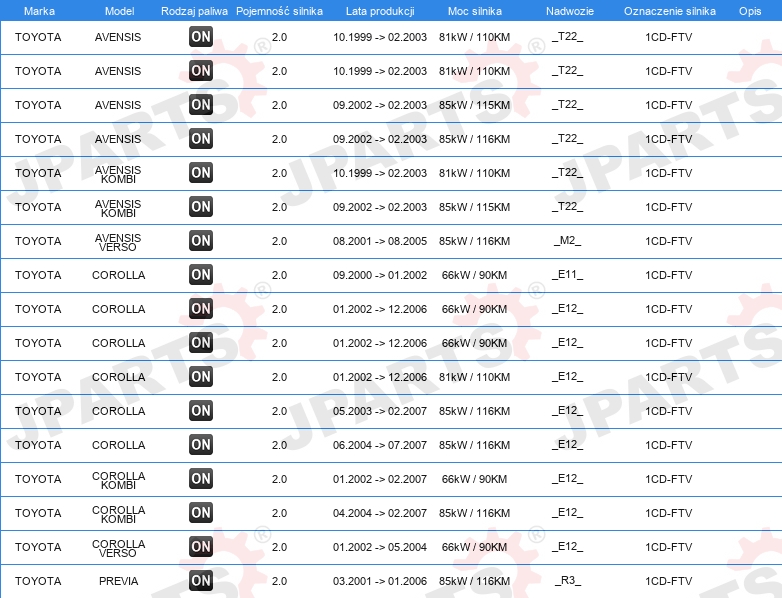Click the Marka column header
This screenshot has width=782, height=598.
tap(39, 11)
